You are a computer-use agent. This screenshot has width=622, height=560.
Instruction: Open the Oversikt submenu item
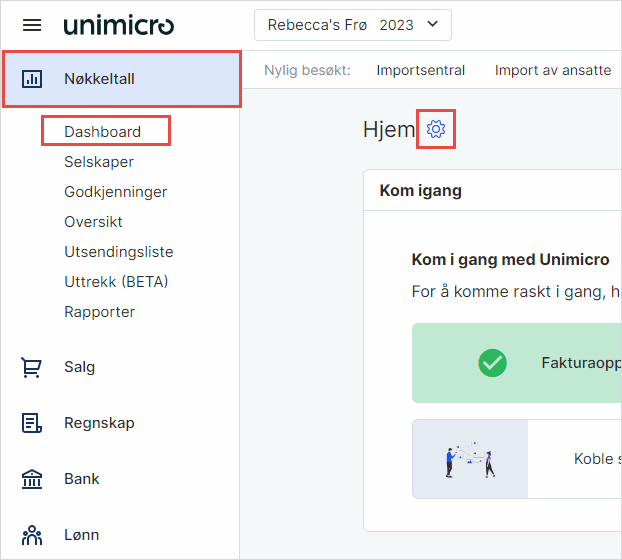(x=93, y=222)
